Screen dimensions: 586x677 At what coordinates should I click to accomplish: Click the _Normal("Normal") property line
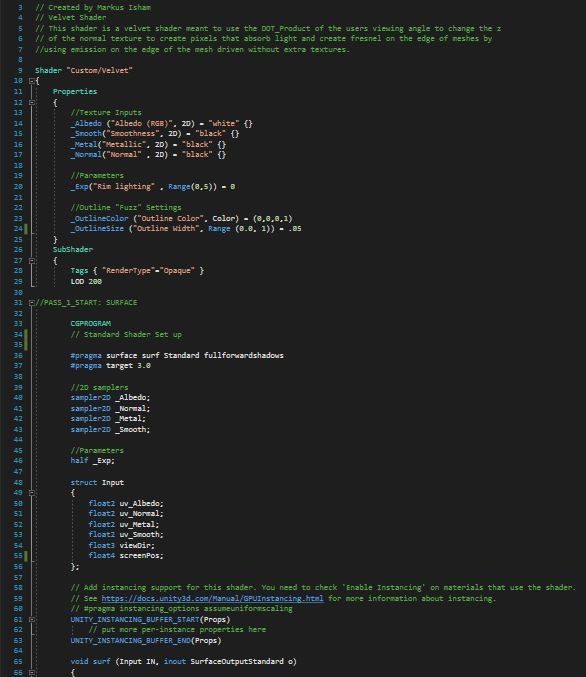(x=148, y=155)
